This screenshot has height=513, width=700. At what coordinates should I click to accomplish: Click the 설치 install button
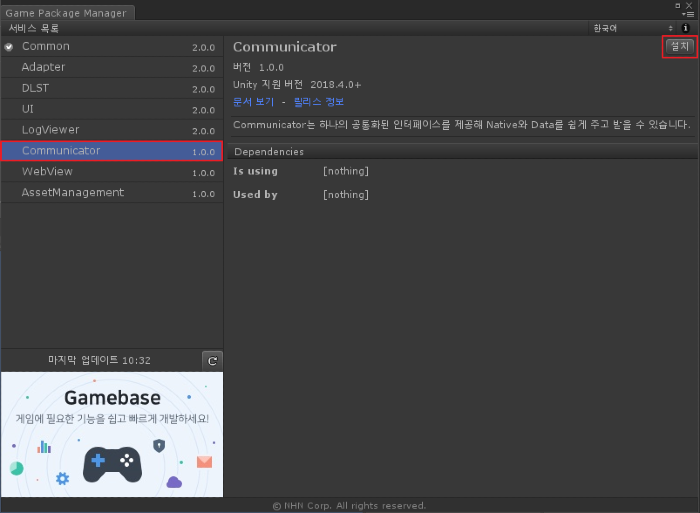tap(679, 46)
